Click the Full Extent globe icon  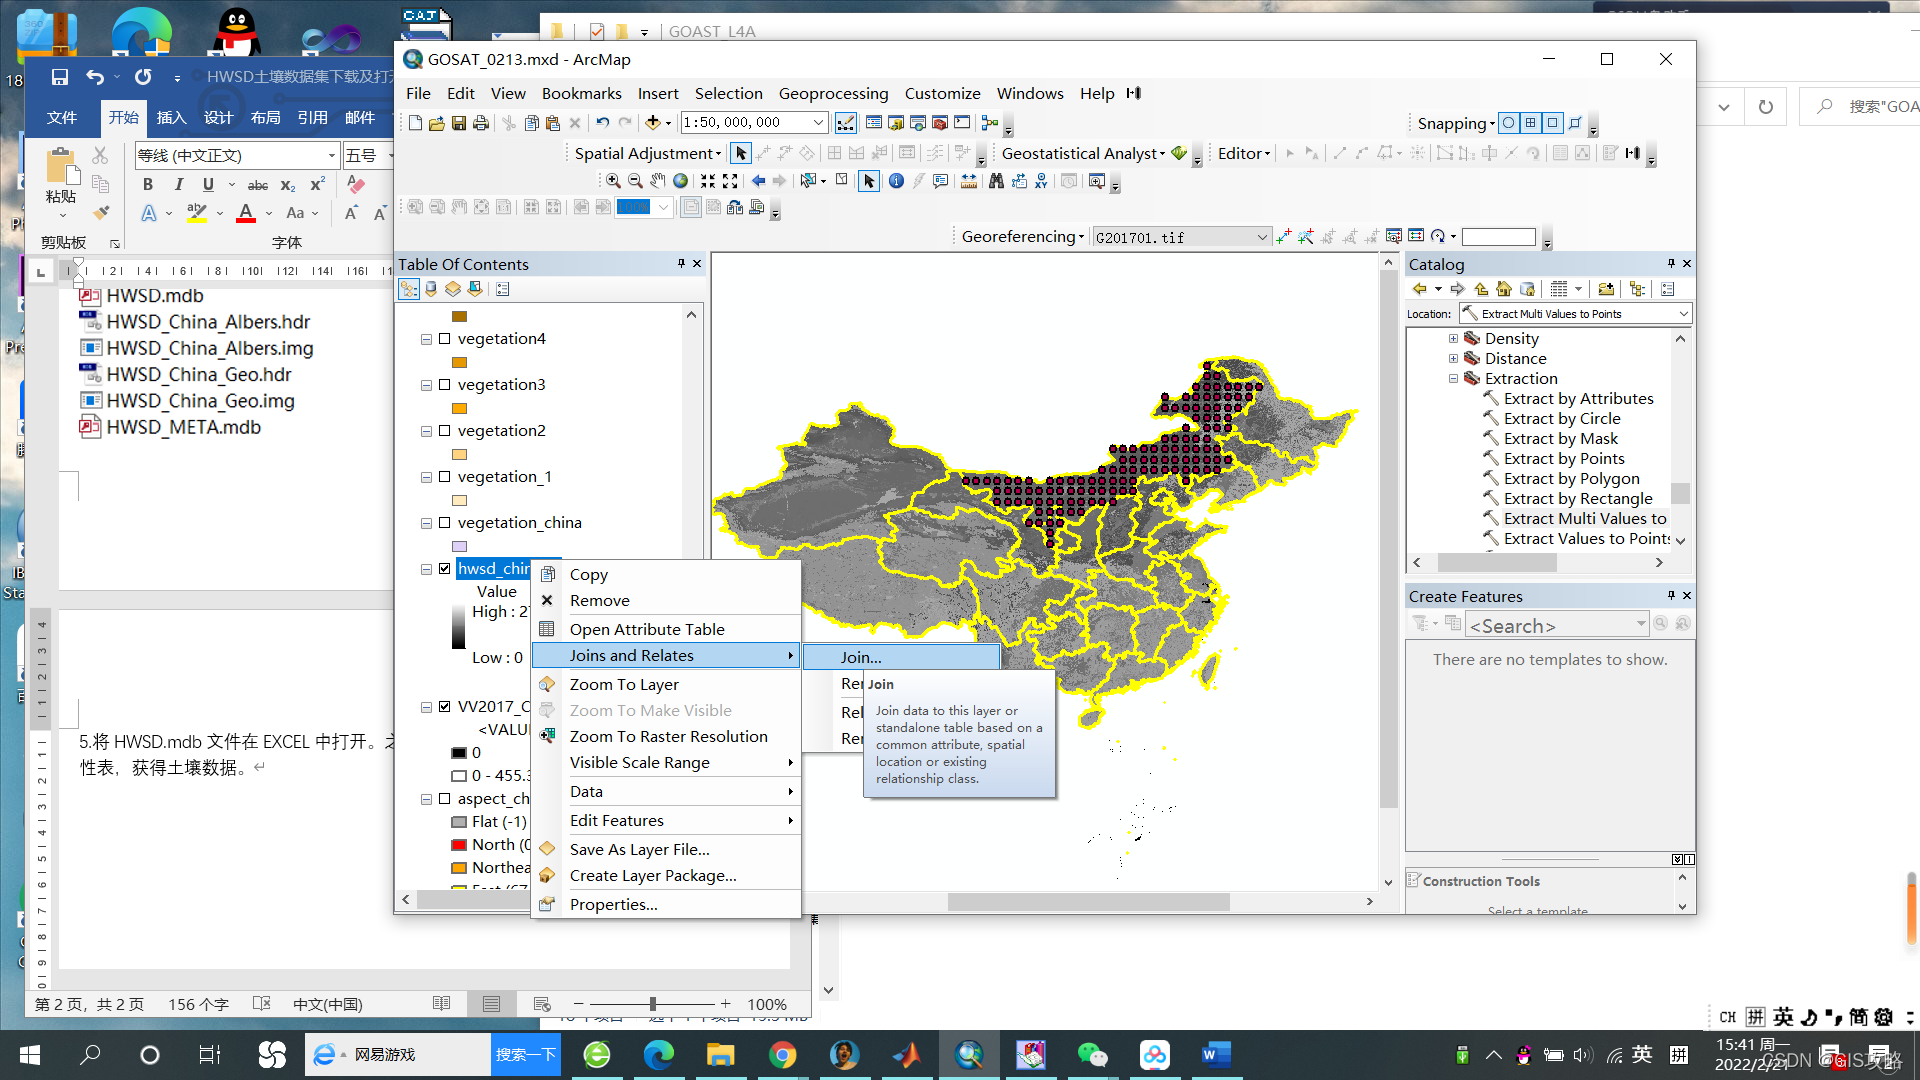click(680, 181)
